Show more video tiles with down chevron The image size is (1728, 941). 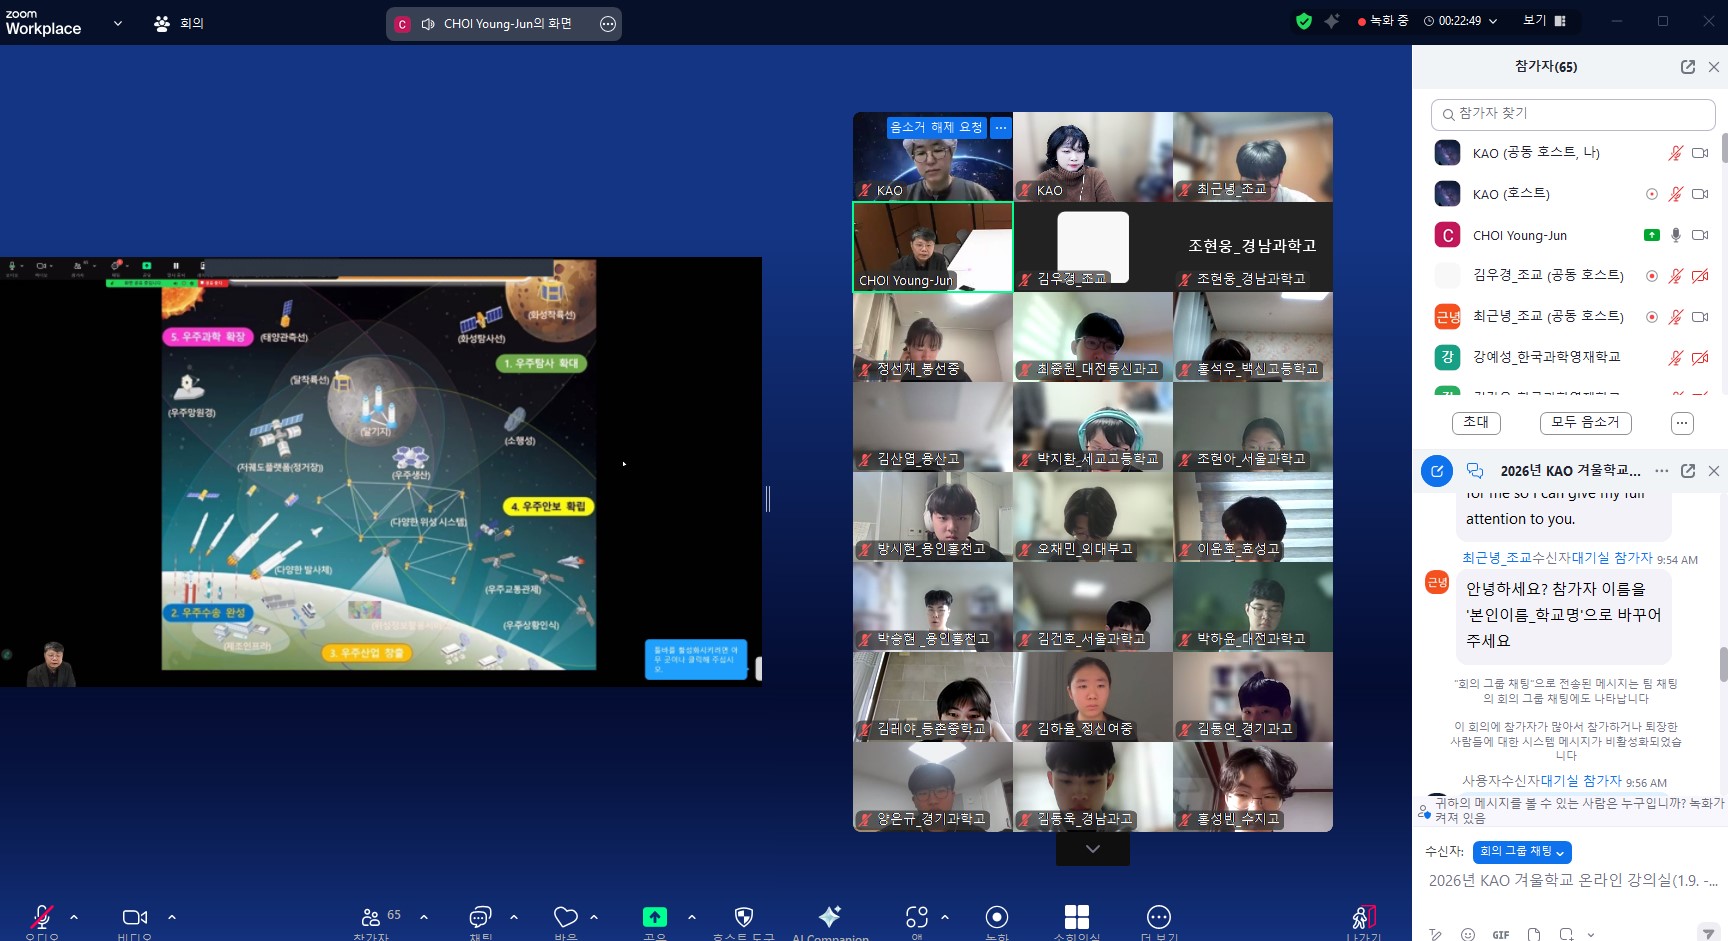click(1093, 849)
